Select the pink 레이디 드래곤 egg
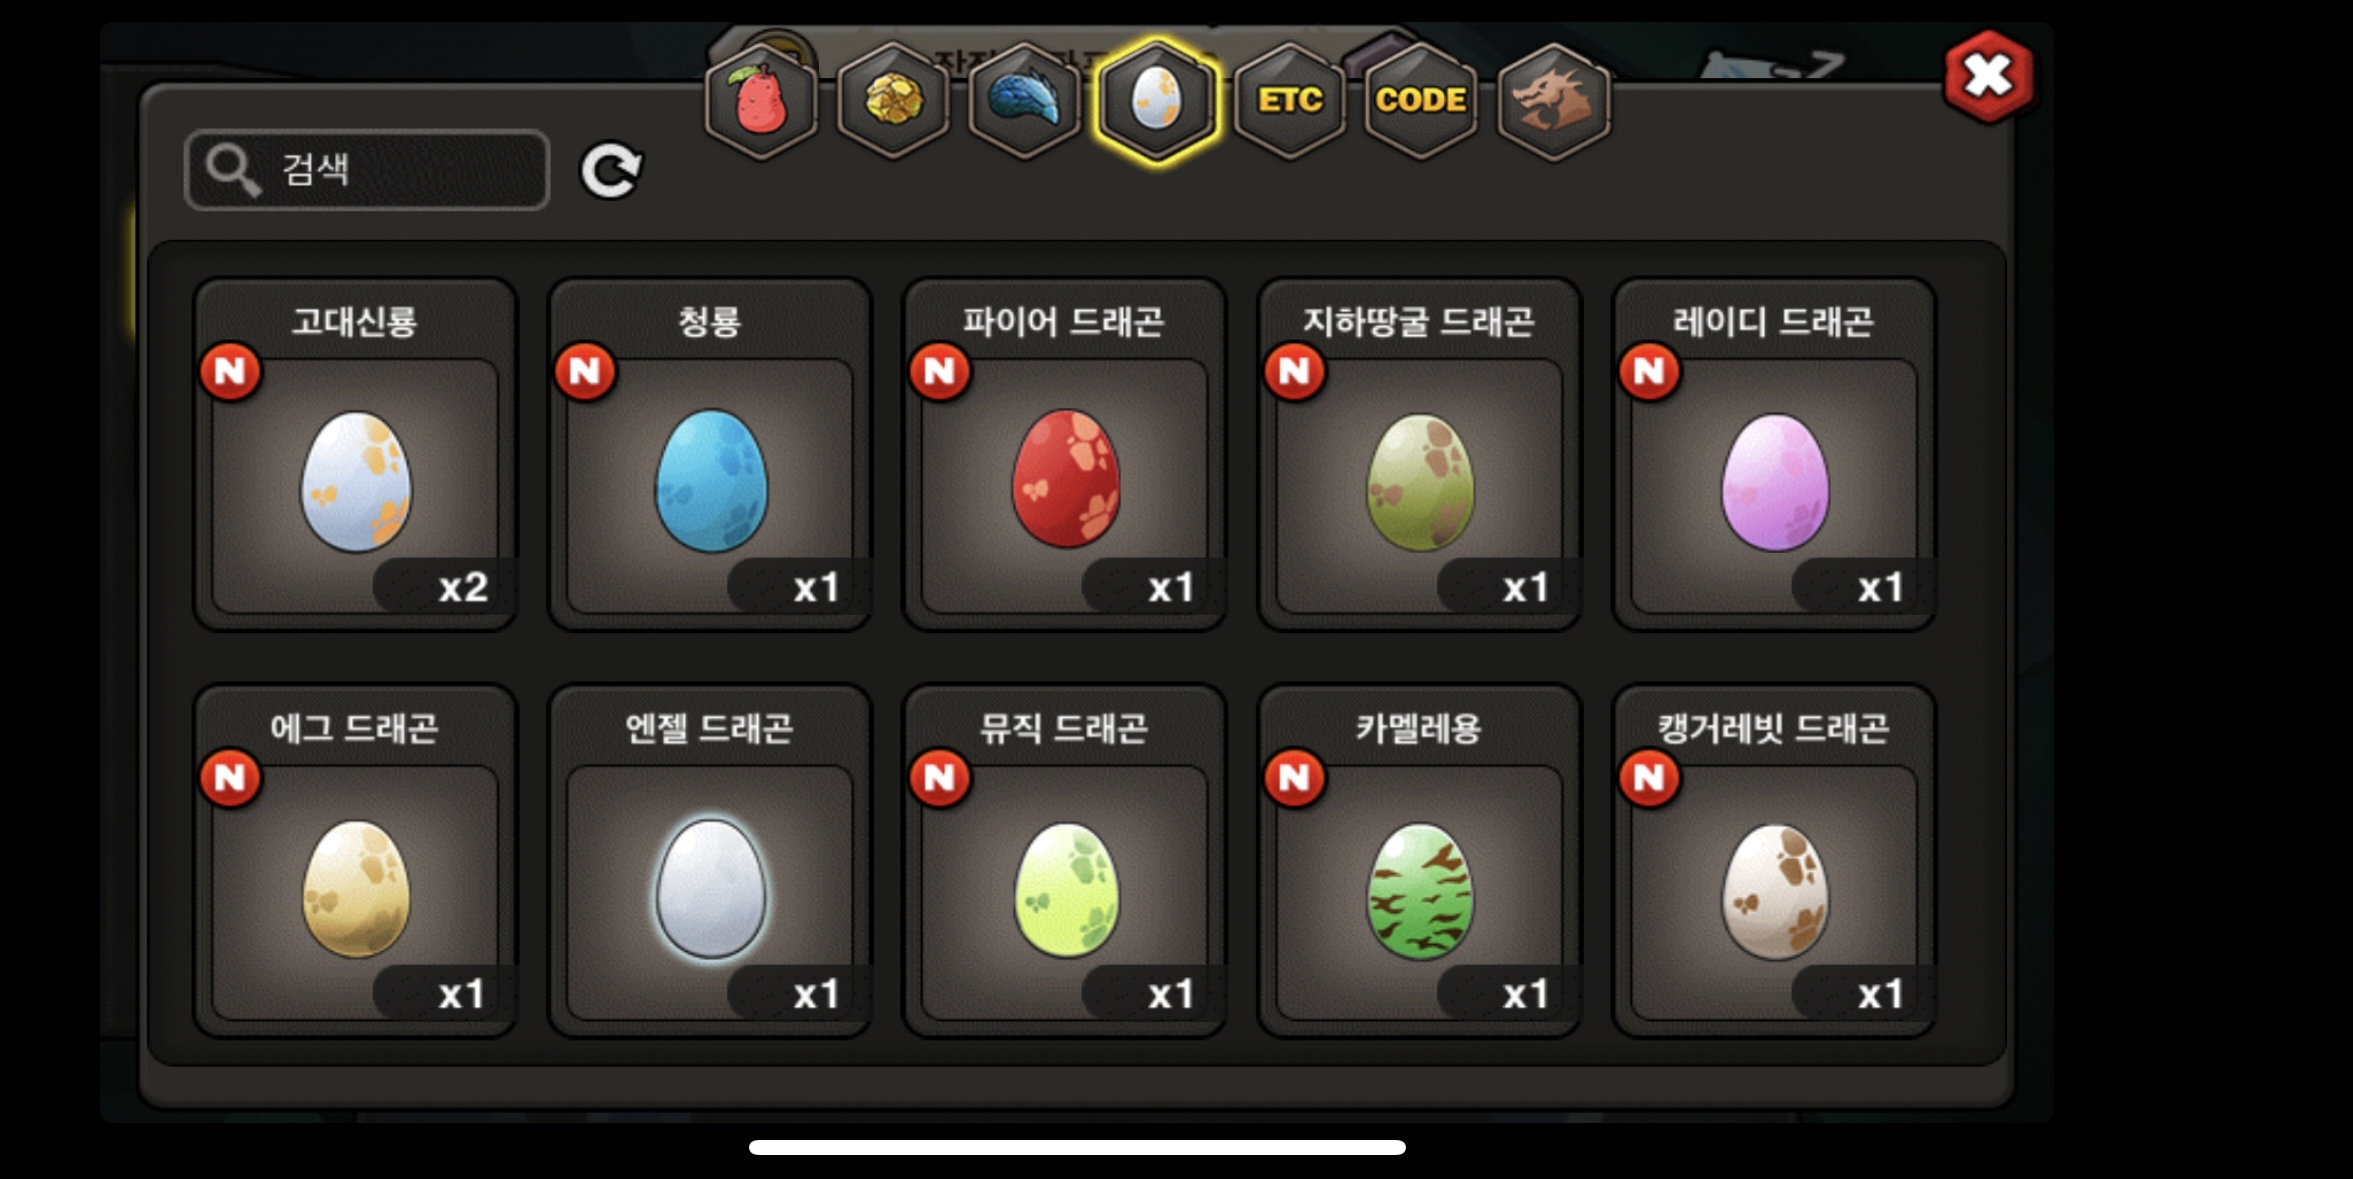 coord(1774,454)
